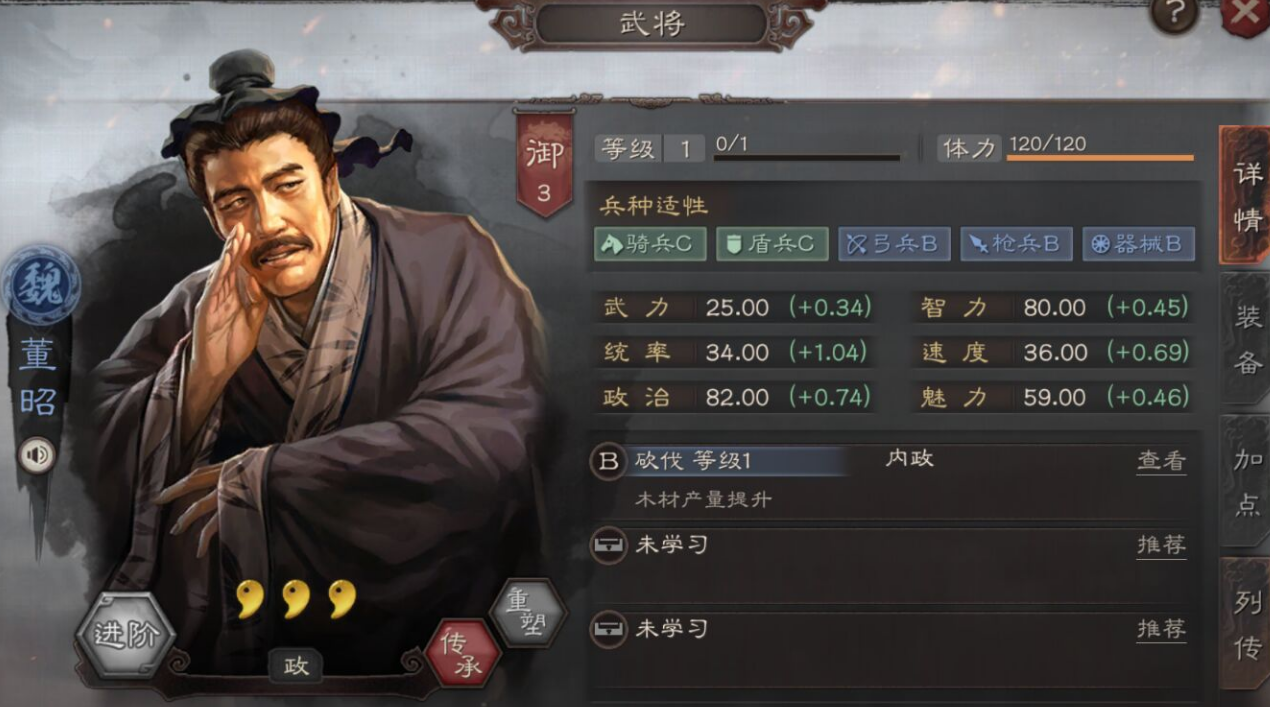
Task: Tap the red 传承 hexagon button
Action: coord(463,654)
